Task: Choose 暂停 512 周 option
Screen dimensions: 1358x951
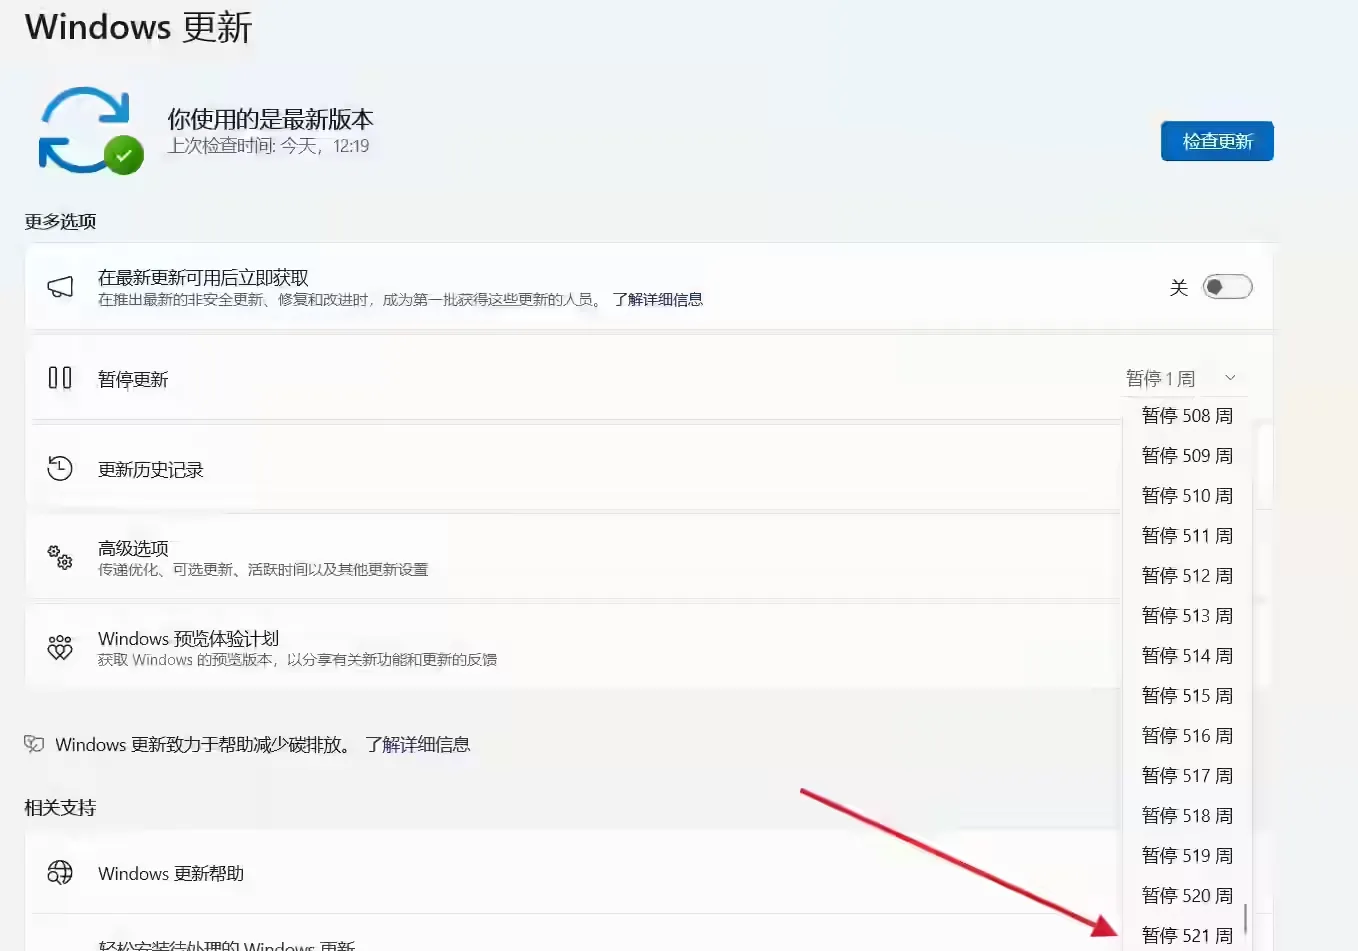Action: pyautogui.click(x=1188, y=575)
